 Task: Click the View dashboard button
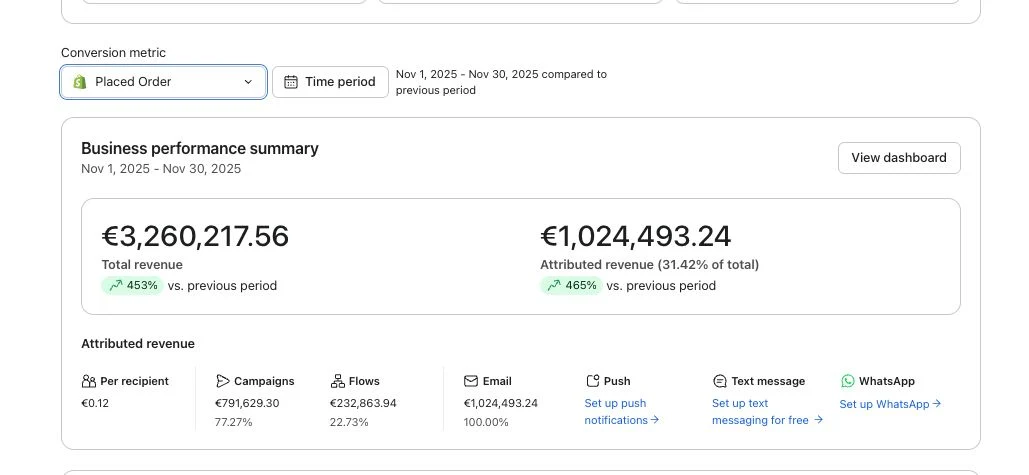(x=899, y=158)
